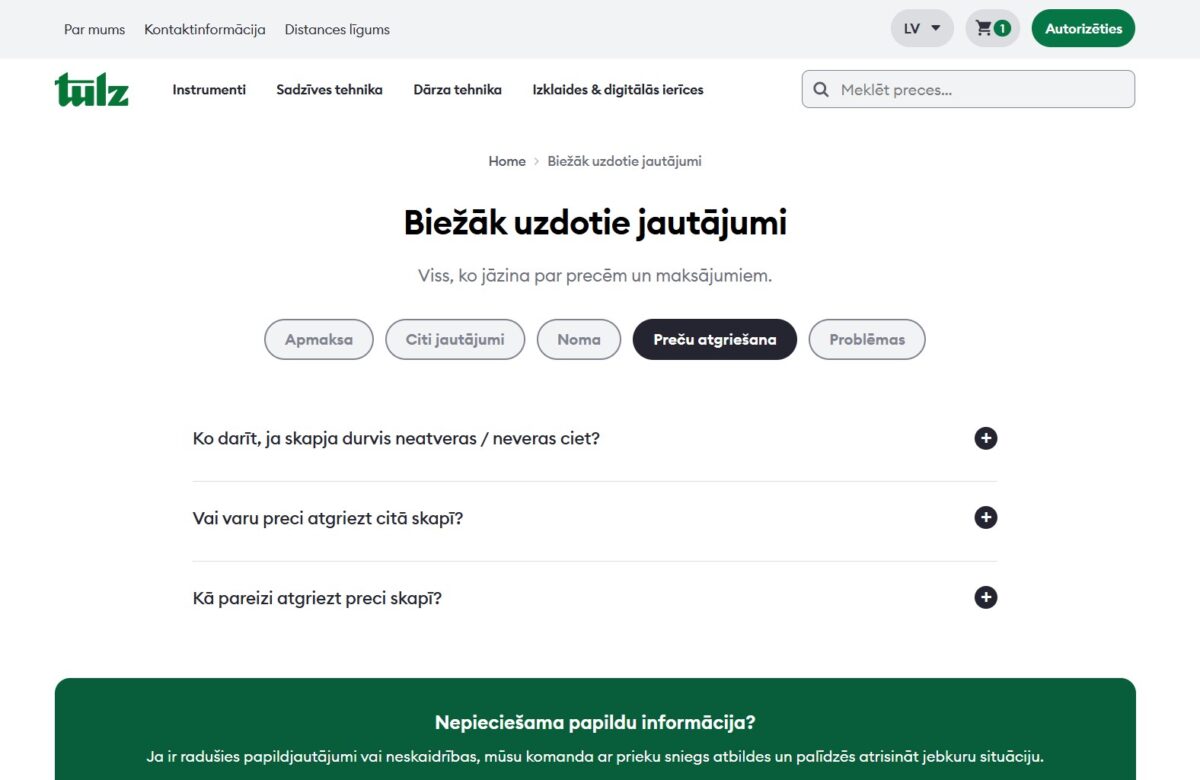Open the 'Instrumenti' menu
The height and width of the screenshot is (780, 1200).
pos(209,89)
